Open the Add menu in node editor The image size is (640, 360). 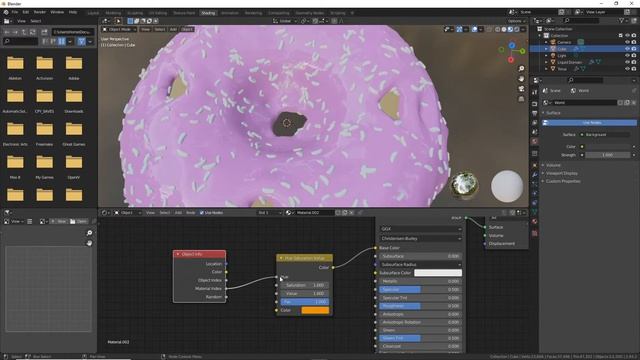178,213
